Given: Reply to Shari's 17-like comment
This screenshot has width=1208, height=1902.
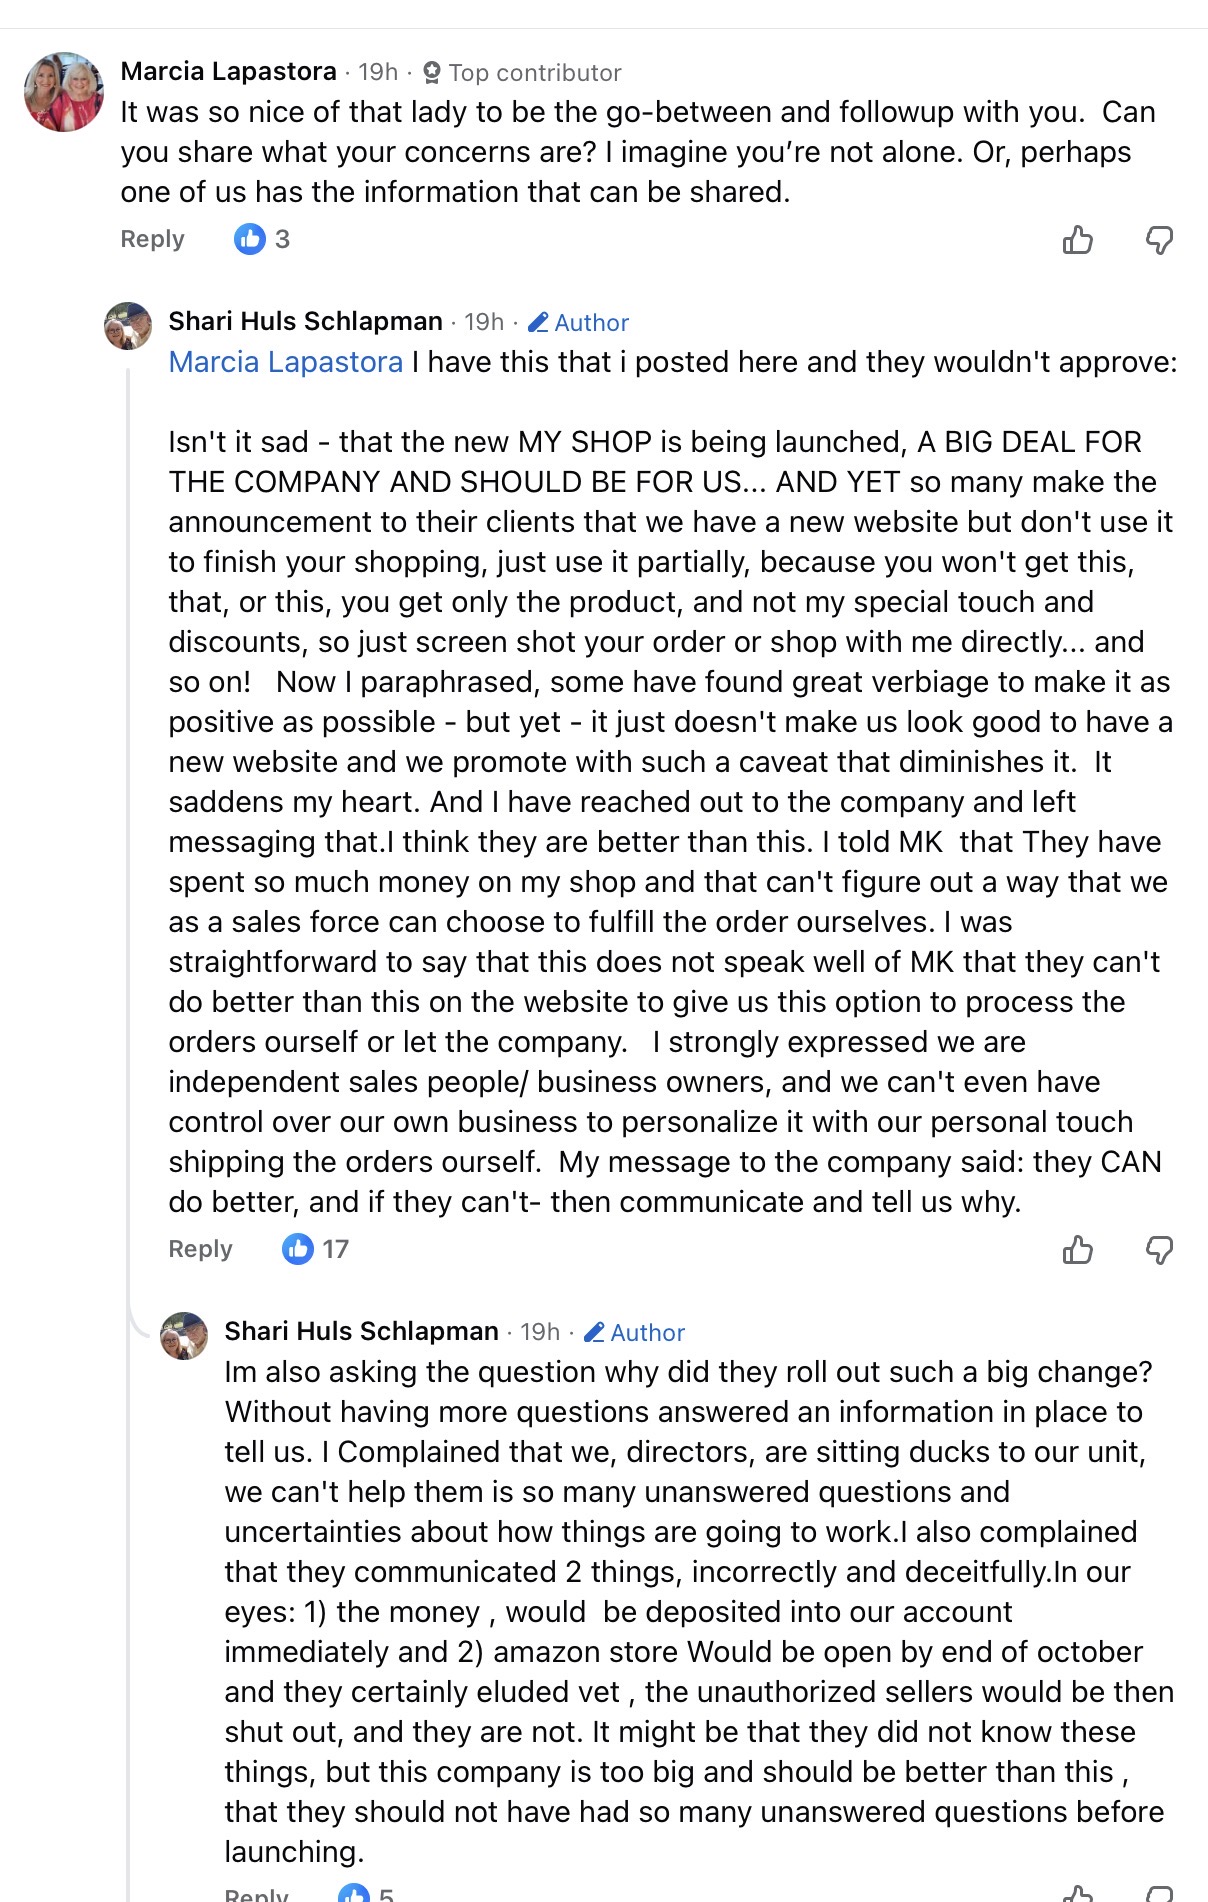Looking at the screenshot, I should (x=200, y=1249).
